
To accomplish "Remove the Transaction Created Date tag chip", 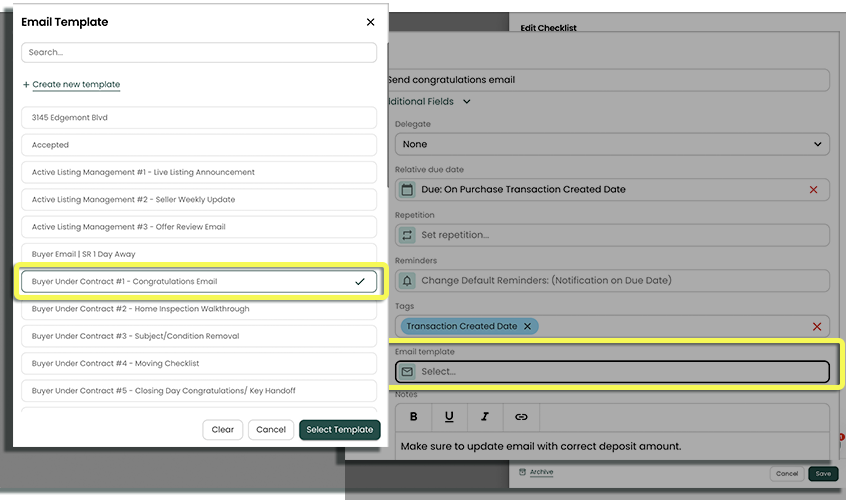I will coord(528,326).
